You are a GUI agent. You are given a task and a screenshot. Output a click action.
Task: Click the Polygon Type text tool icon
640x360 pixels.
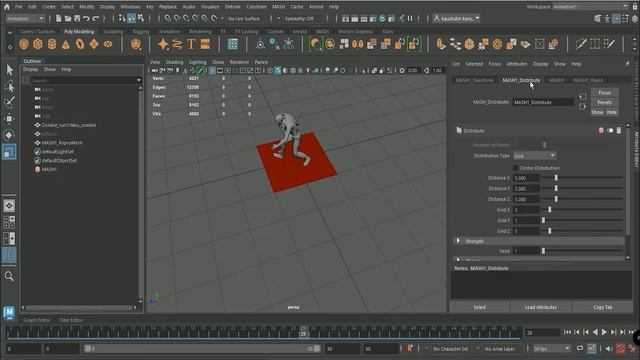point(191,44)
